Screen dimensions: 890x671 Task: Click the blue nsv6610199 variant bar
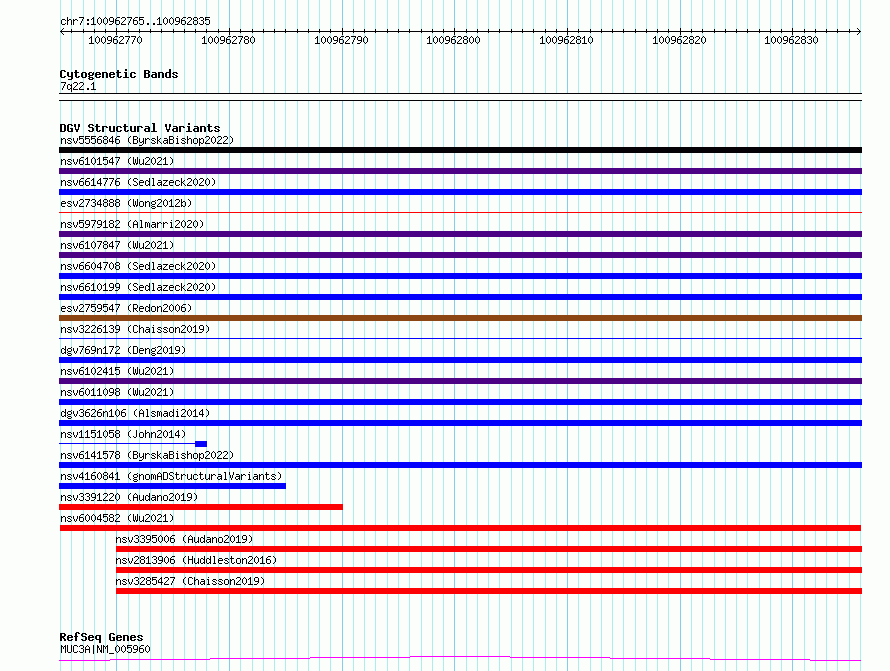pos(460,297)
